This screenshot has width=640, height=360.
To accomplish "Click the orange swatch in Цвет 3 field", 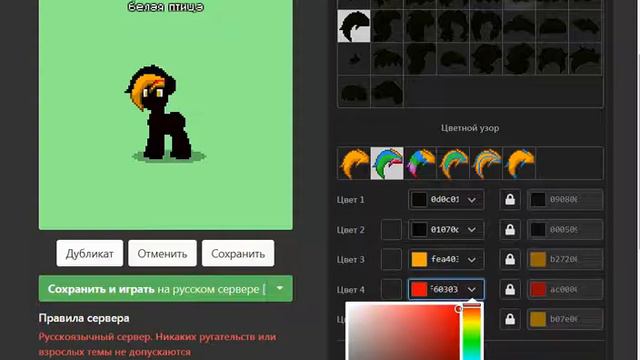I will pos(419,259).
